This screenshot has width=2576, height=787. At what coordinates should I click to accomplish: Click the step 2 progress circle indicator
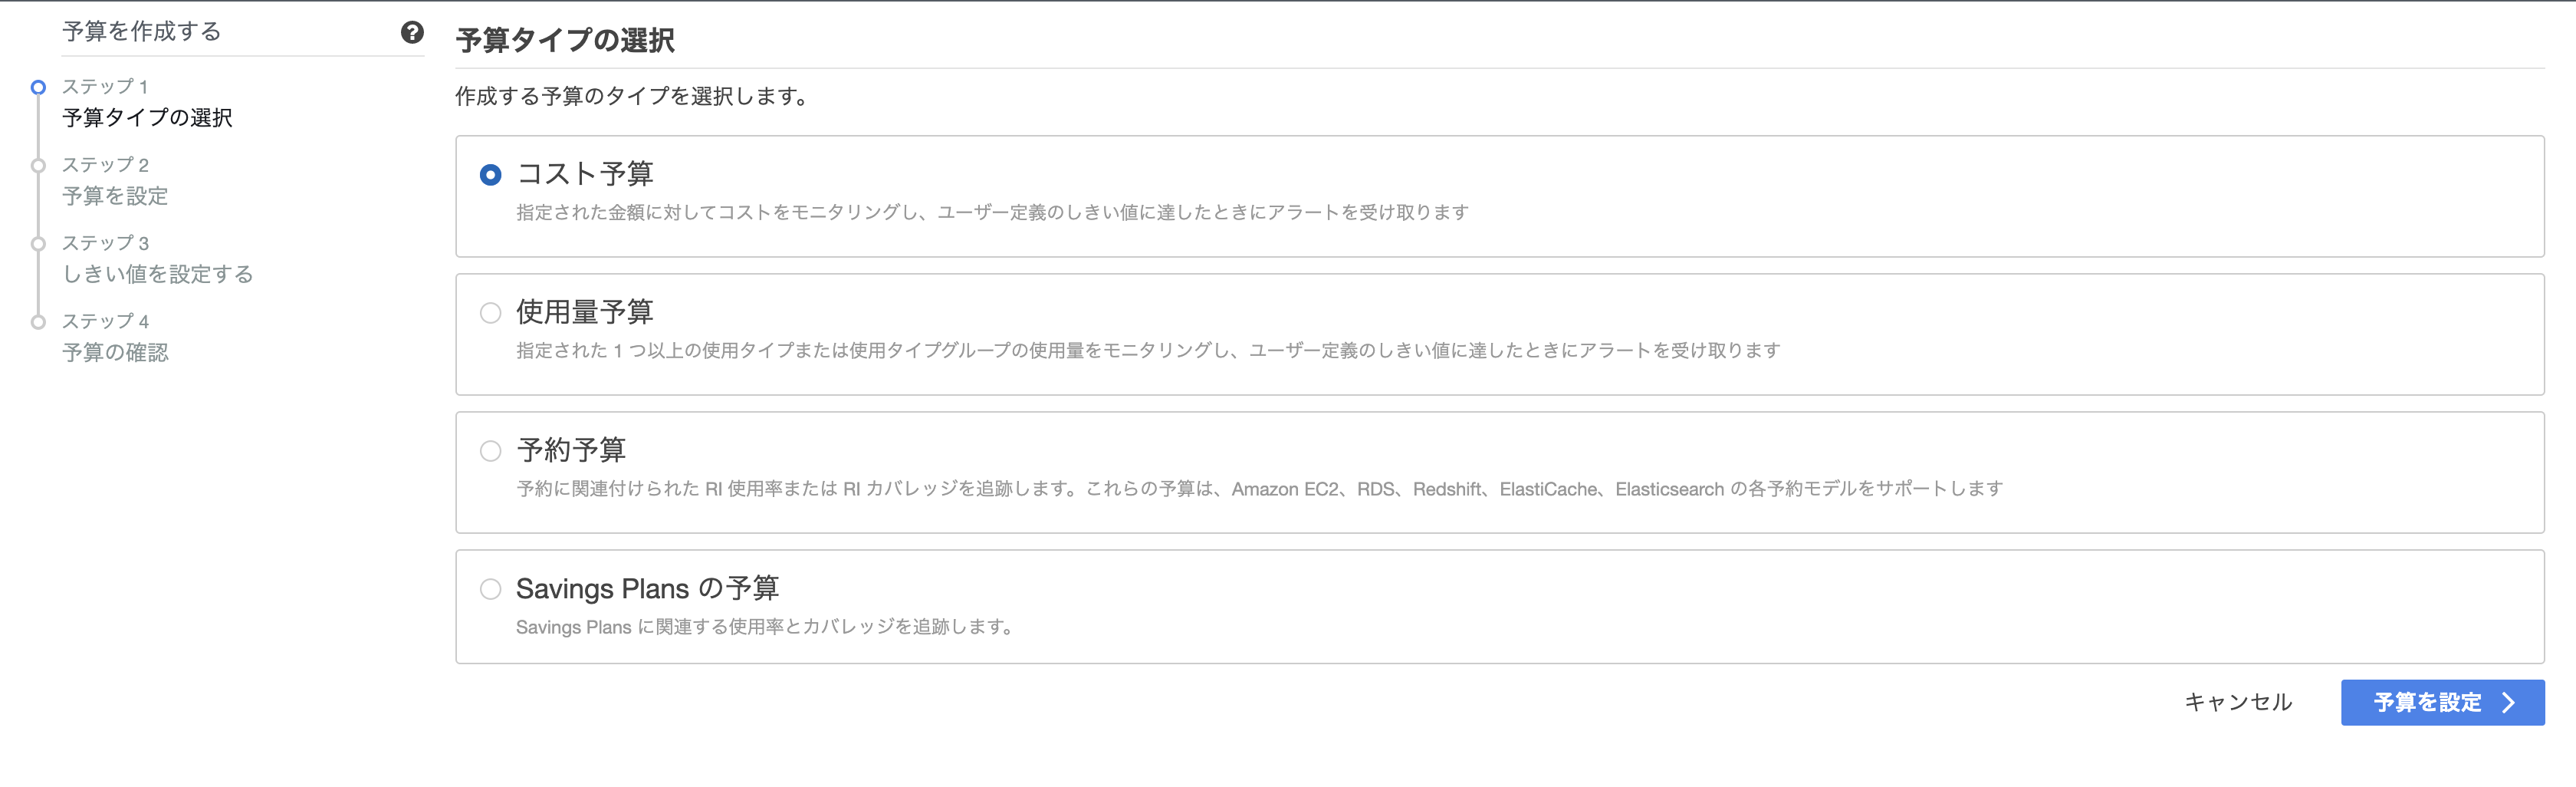click(38, 164)
